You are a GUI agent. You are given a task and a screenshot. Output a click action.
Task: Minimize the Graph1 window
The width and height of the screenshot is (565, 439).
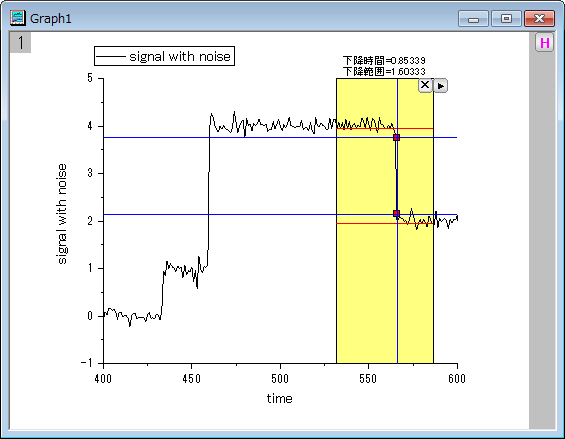tap(473, 19)
